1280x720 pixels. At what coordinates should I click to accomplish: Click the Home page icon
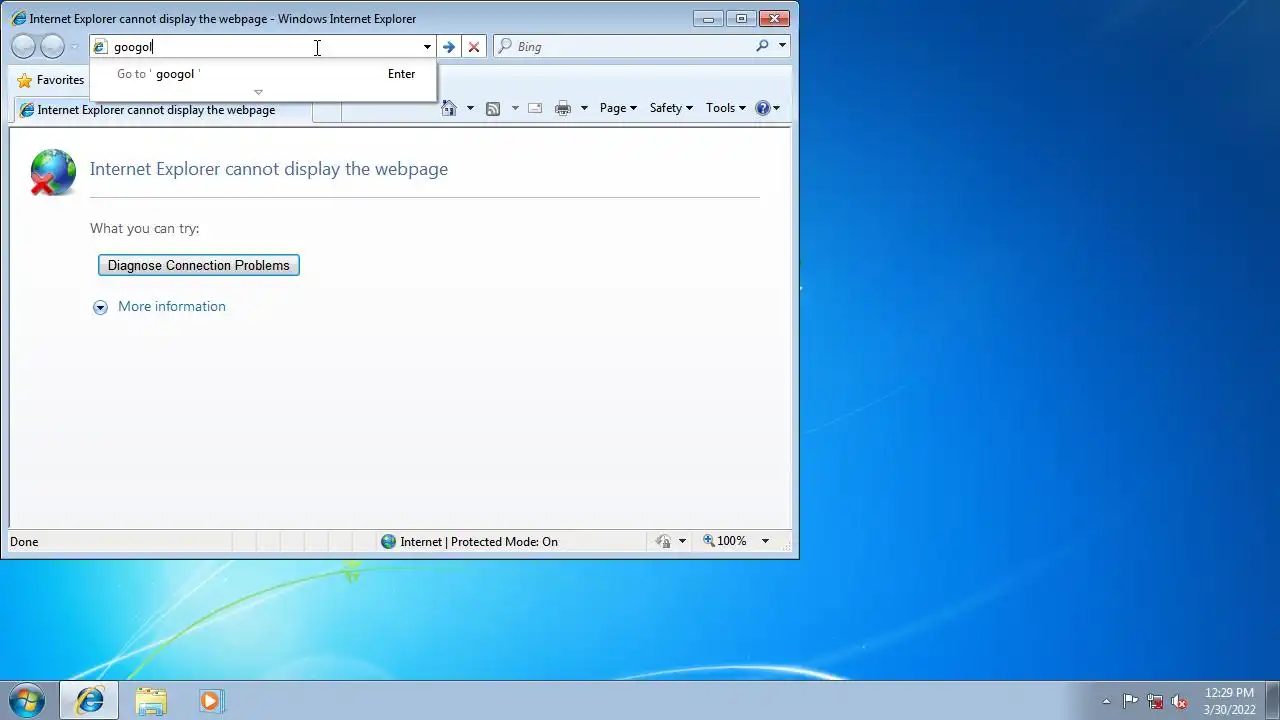click(449, 108)
